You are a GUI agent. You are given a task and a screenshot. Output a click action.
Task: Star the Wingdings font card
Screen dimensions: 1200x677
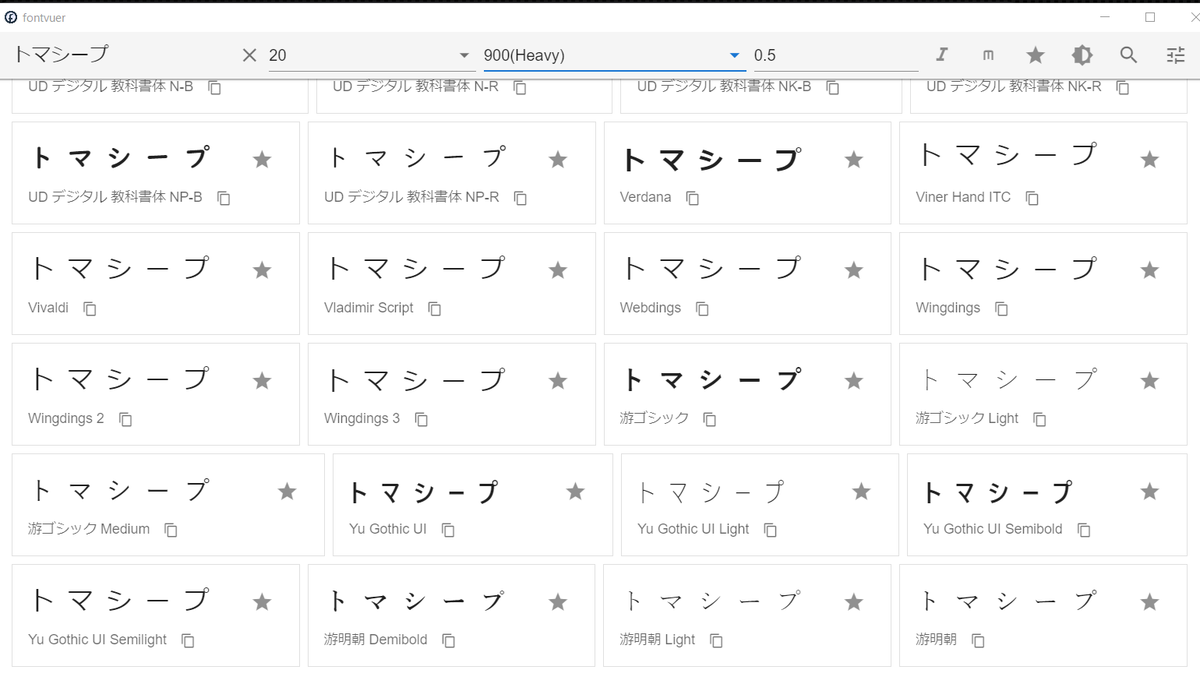point(1150,270)
